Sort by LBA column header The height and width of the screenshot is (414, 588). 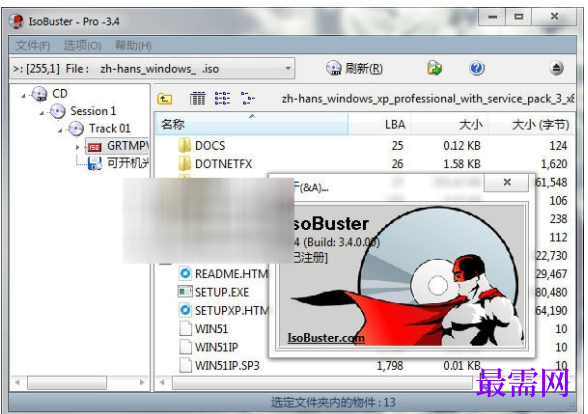click(379, 124)
